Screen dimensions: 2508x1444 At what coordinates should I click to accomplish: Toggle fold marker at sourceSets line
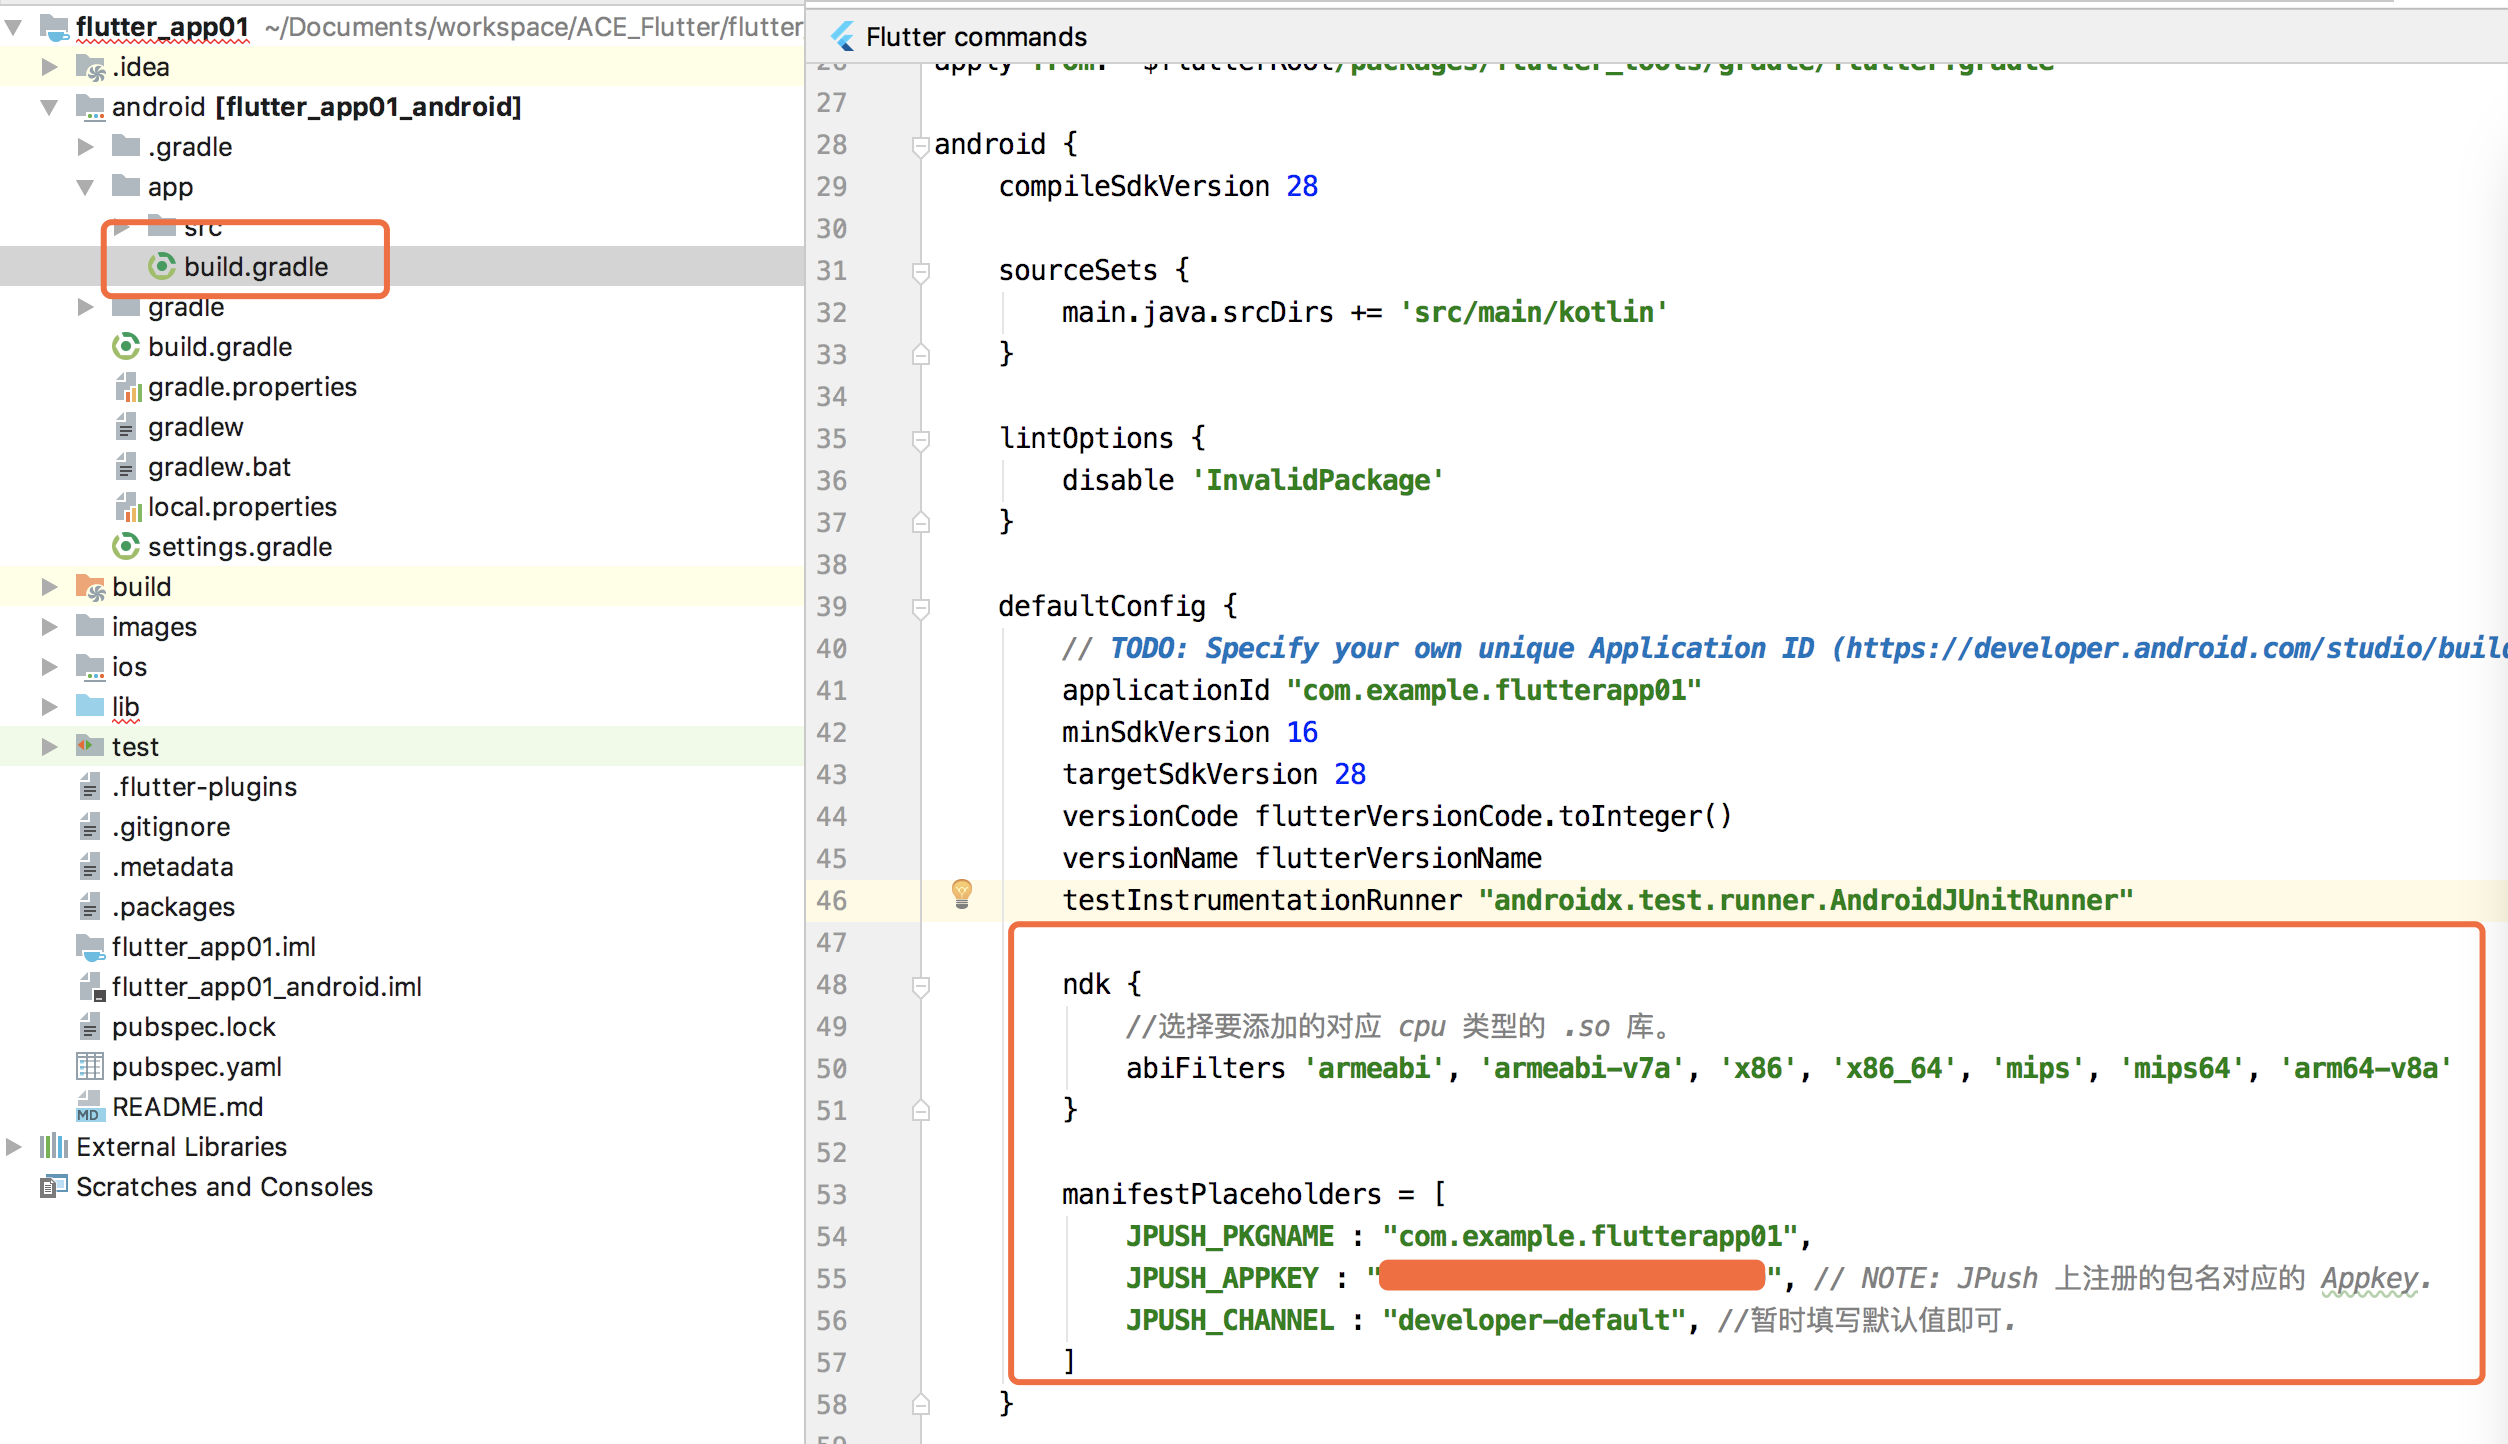(x=920, y=272)
